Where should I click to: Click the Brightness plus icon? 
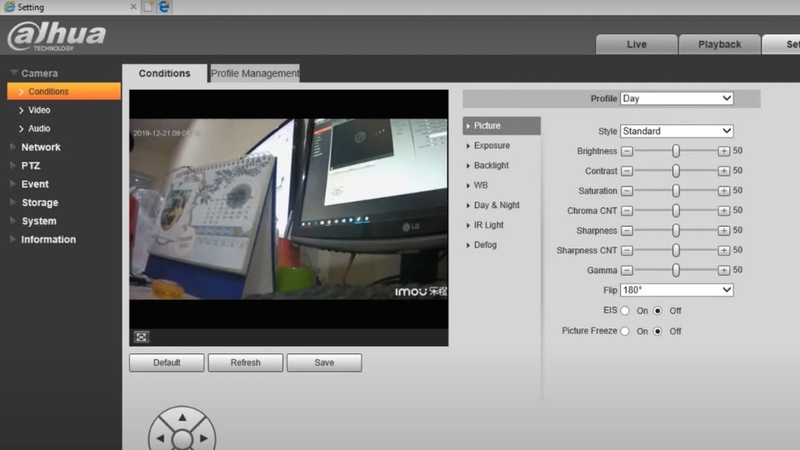point(723,151)
